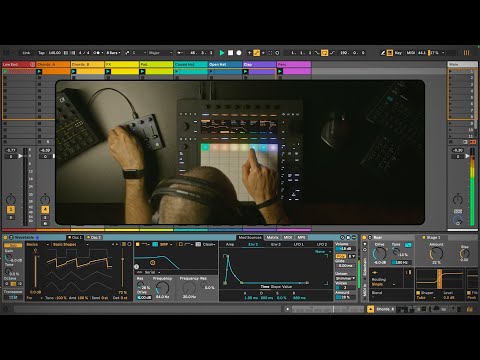Switch to Osc 1 tab
This screenshot has height=360, width=480.
click(x=75, y=237)
